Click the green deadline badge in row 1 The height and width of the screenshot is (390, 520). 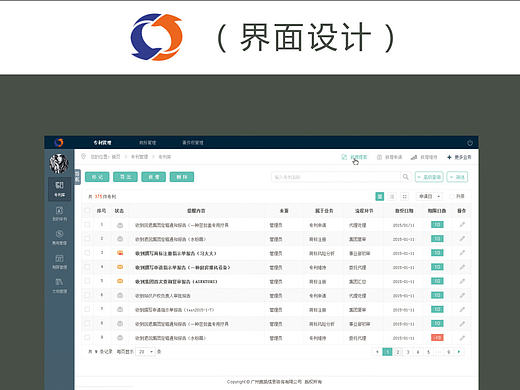[x=437, y=225]
